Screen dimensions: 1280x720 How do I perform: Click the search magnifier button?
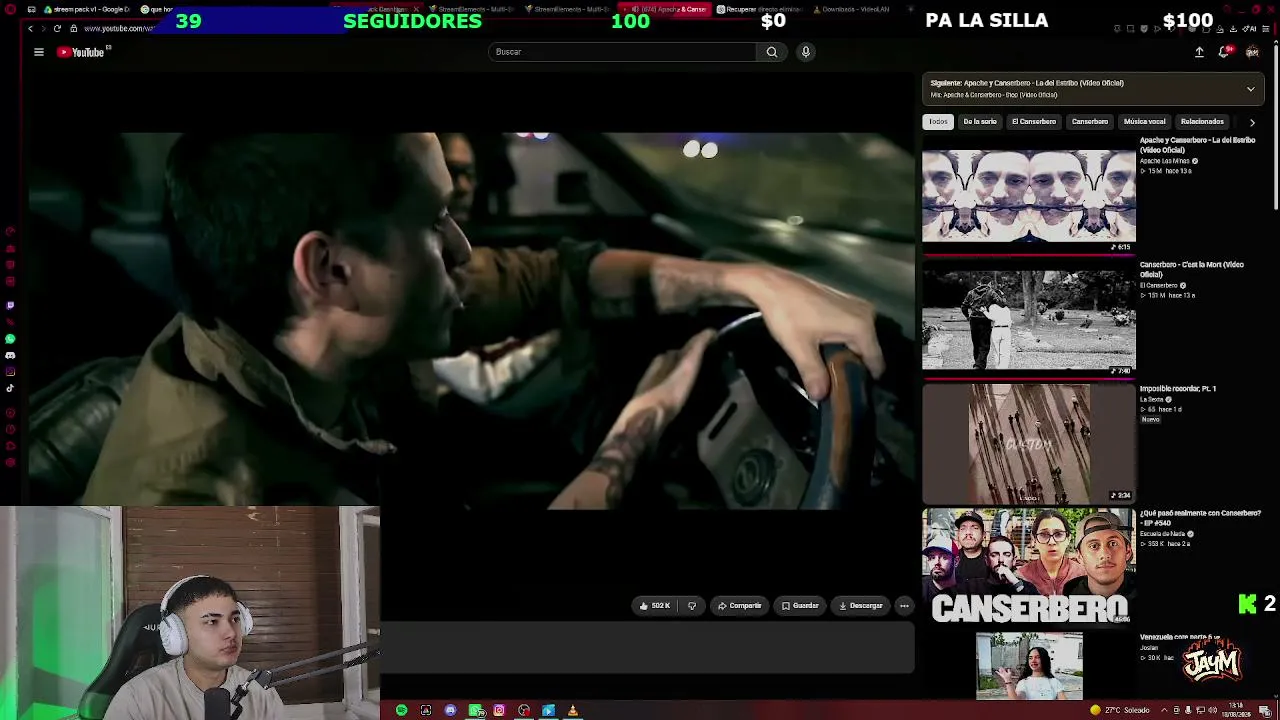(x=772, y=52)
